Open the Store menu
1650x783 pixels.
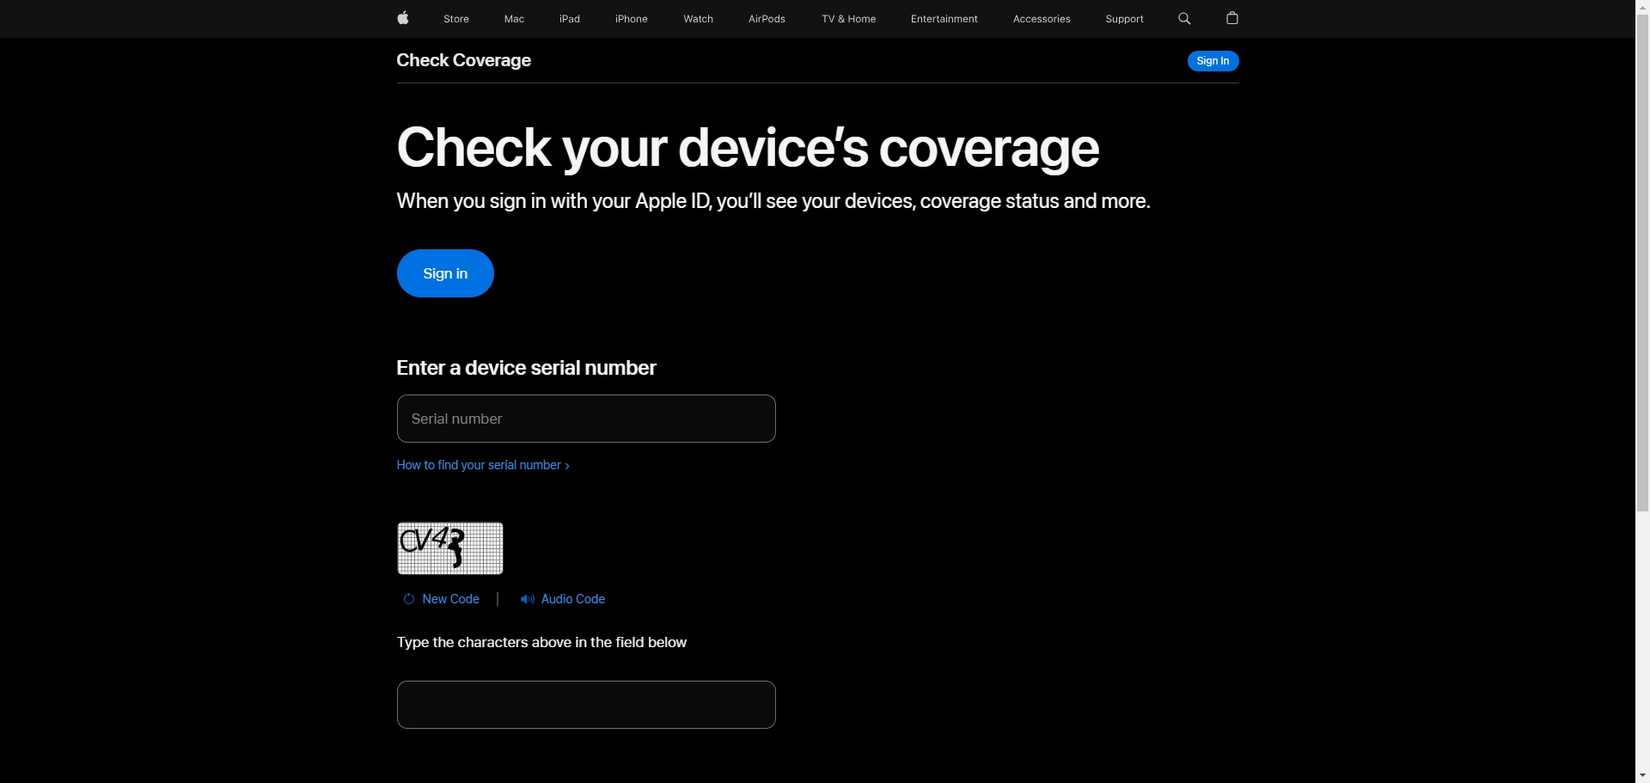coord(456,19)
